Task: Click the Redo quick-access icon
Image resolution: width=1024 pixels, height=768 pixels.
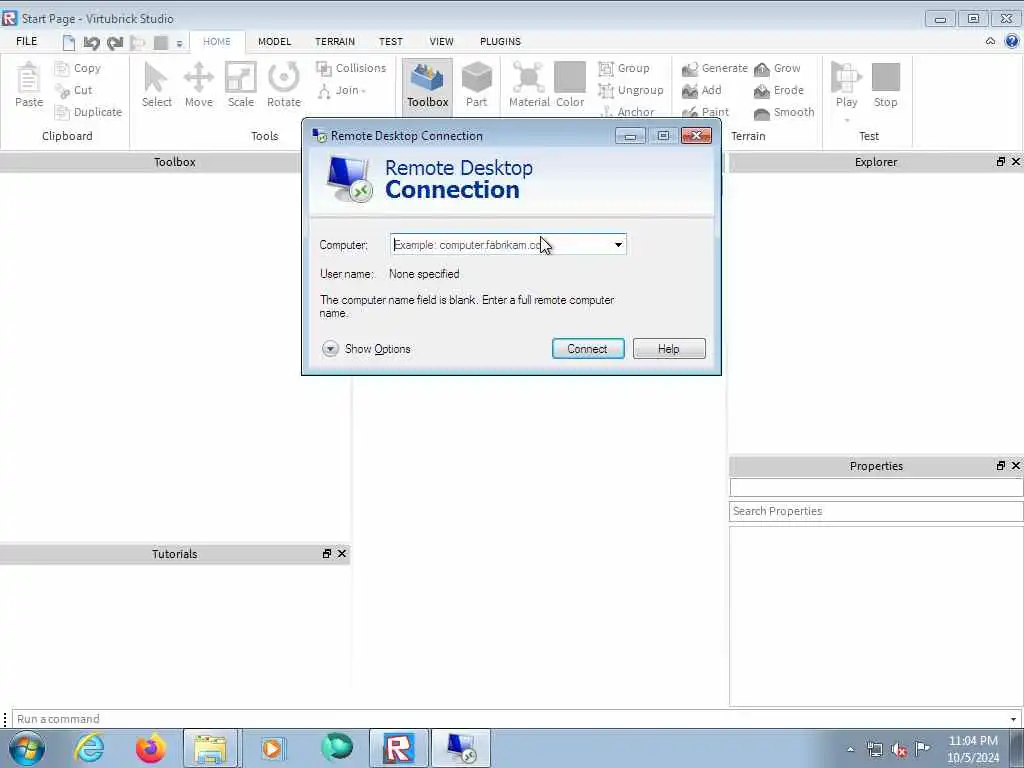Action: pos(115,43)
